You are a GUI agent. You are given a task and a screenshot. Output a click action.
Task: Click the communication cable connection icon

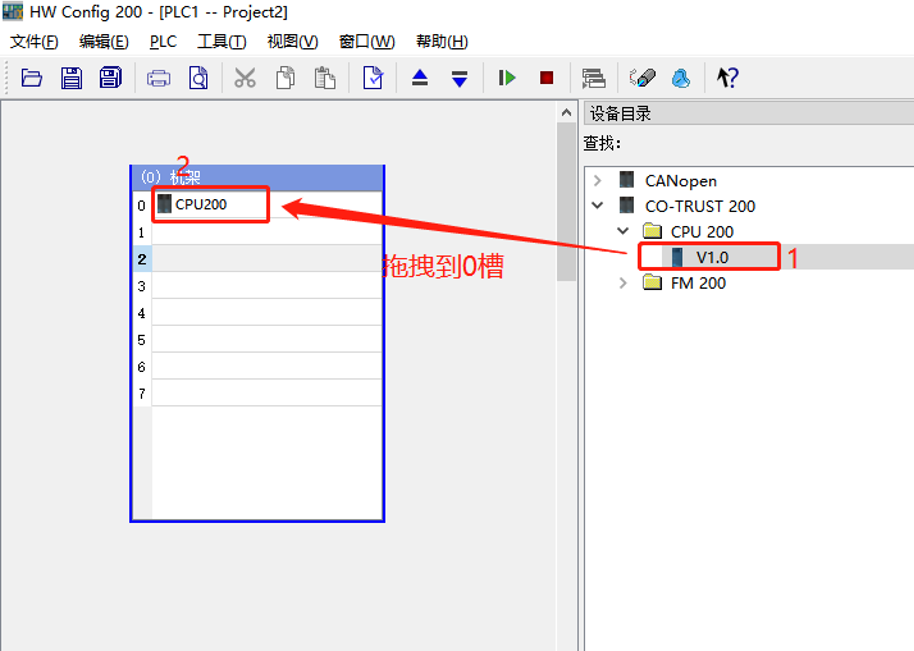click(642, 78)
